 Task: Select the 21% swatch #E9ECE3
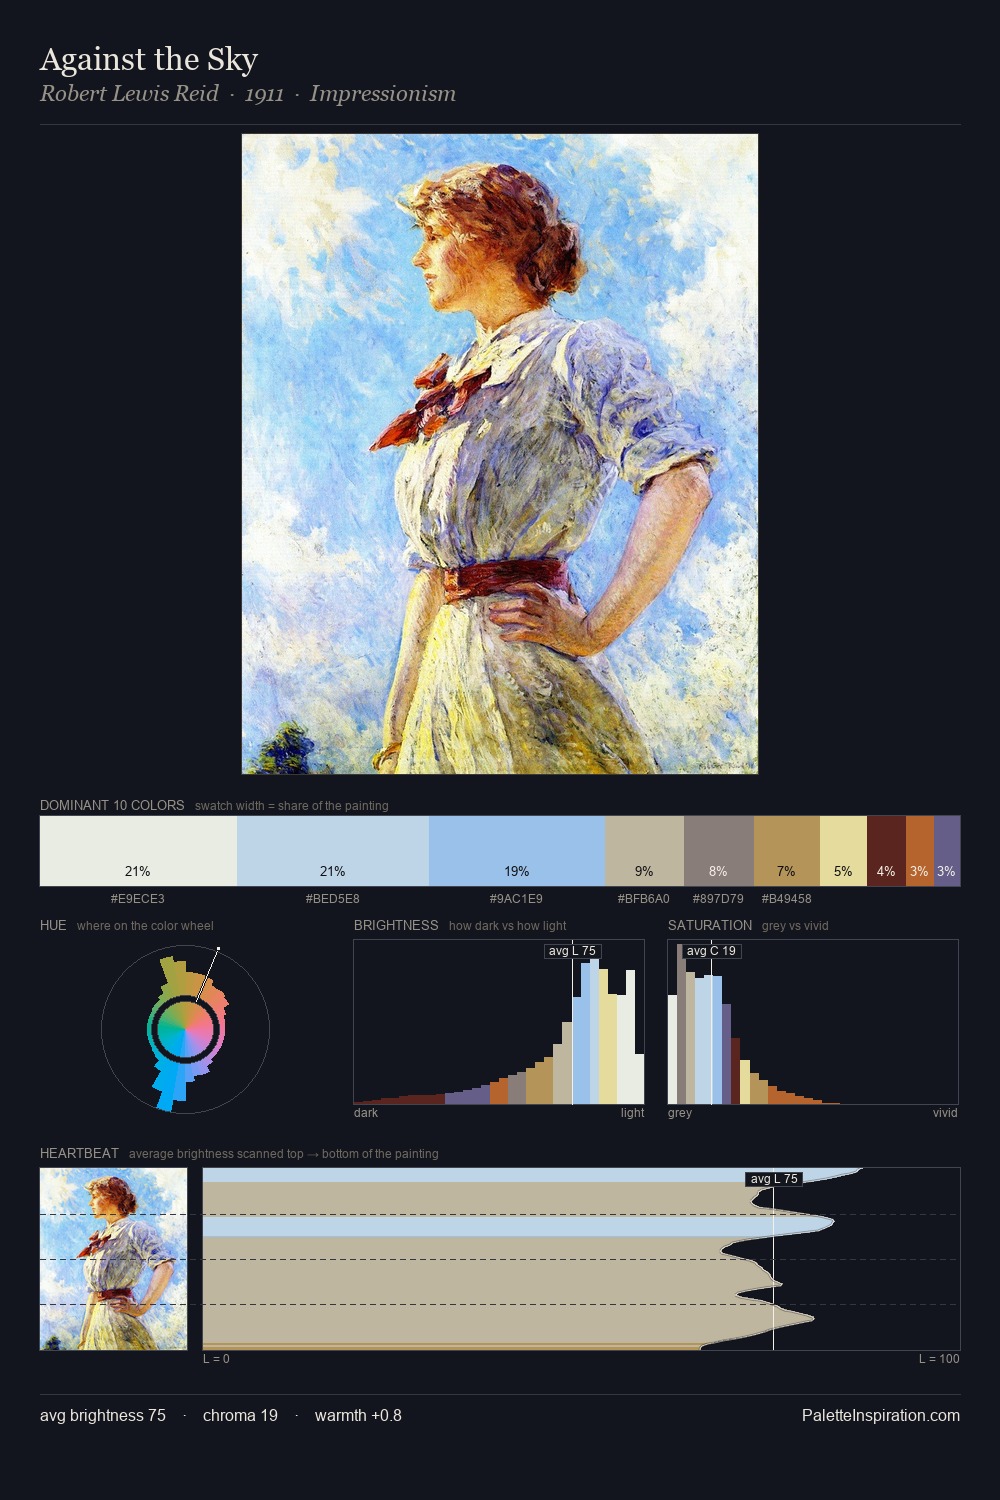[x=138, y=851]
